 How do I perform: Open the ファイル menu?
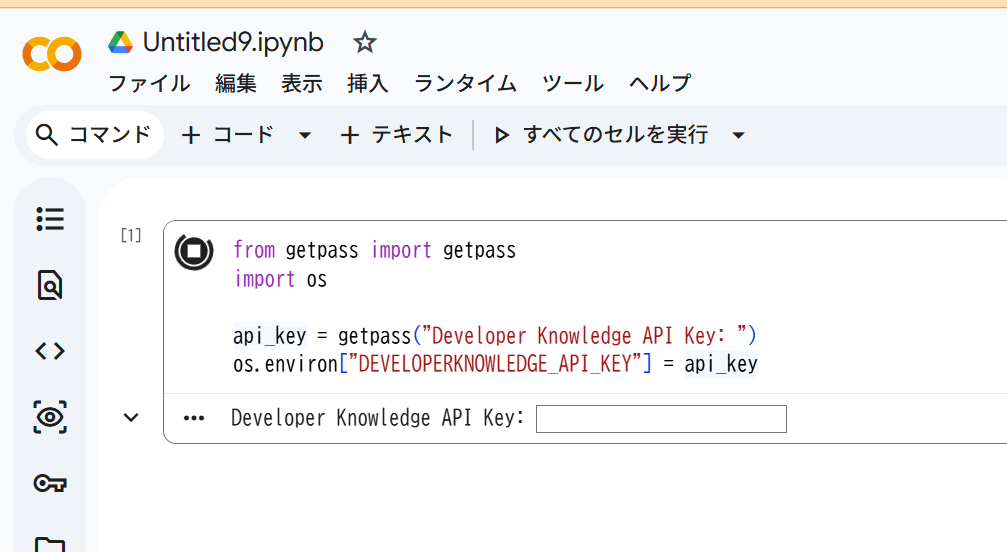pyautogui.click(x=149, y=83)
